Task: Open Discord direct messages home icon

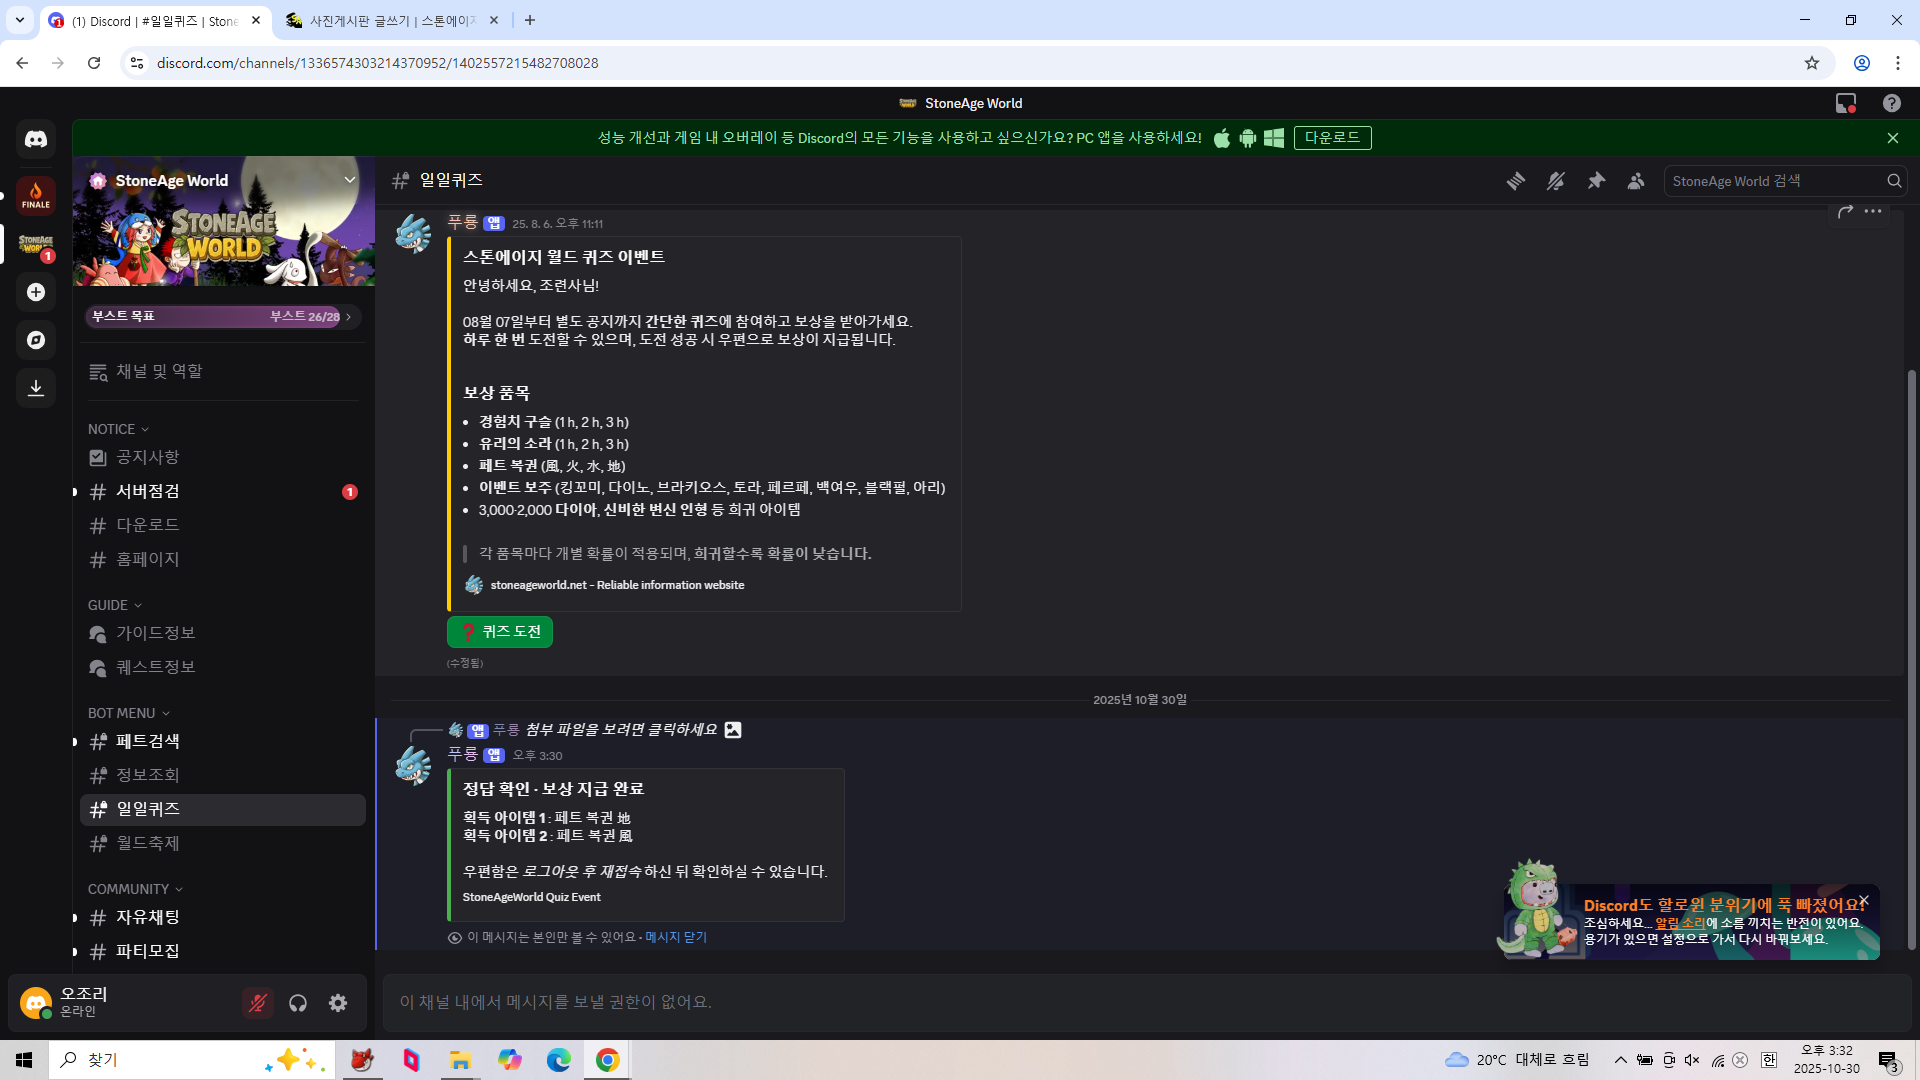Action: 36,139
